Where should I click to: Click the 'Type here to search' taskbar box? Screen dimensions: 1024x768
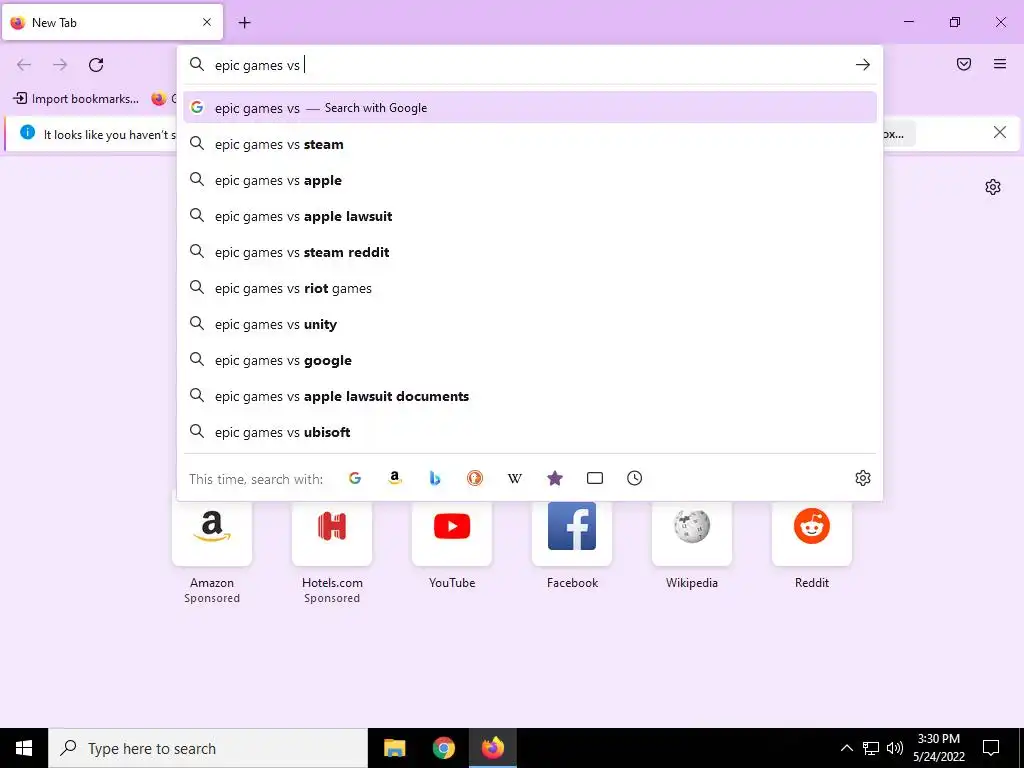[208, 748]
